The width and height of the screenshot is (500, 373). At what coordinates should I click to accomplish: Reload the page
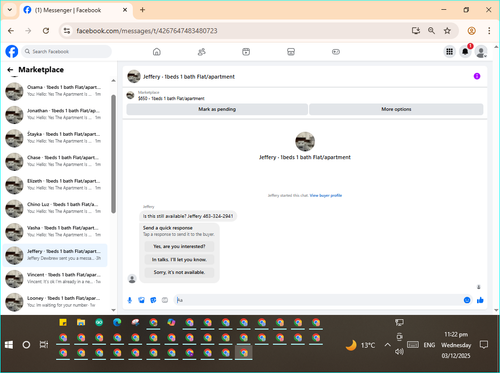click(46, 31)
